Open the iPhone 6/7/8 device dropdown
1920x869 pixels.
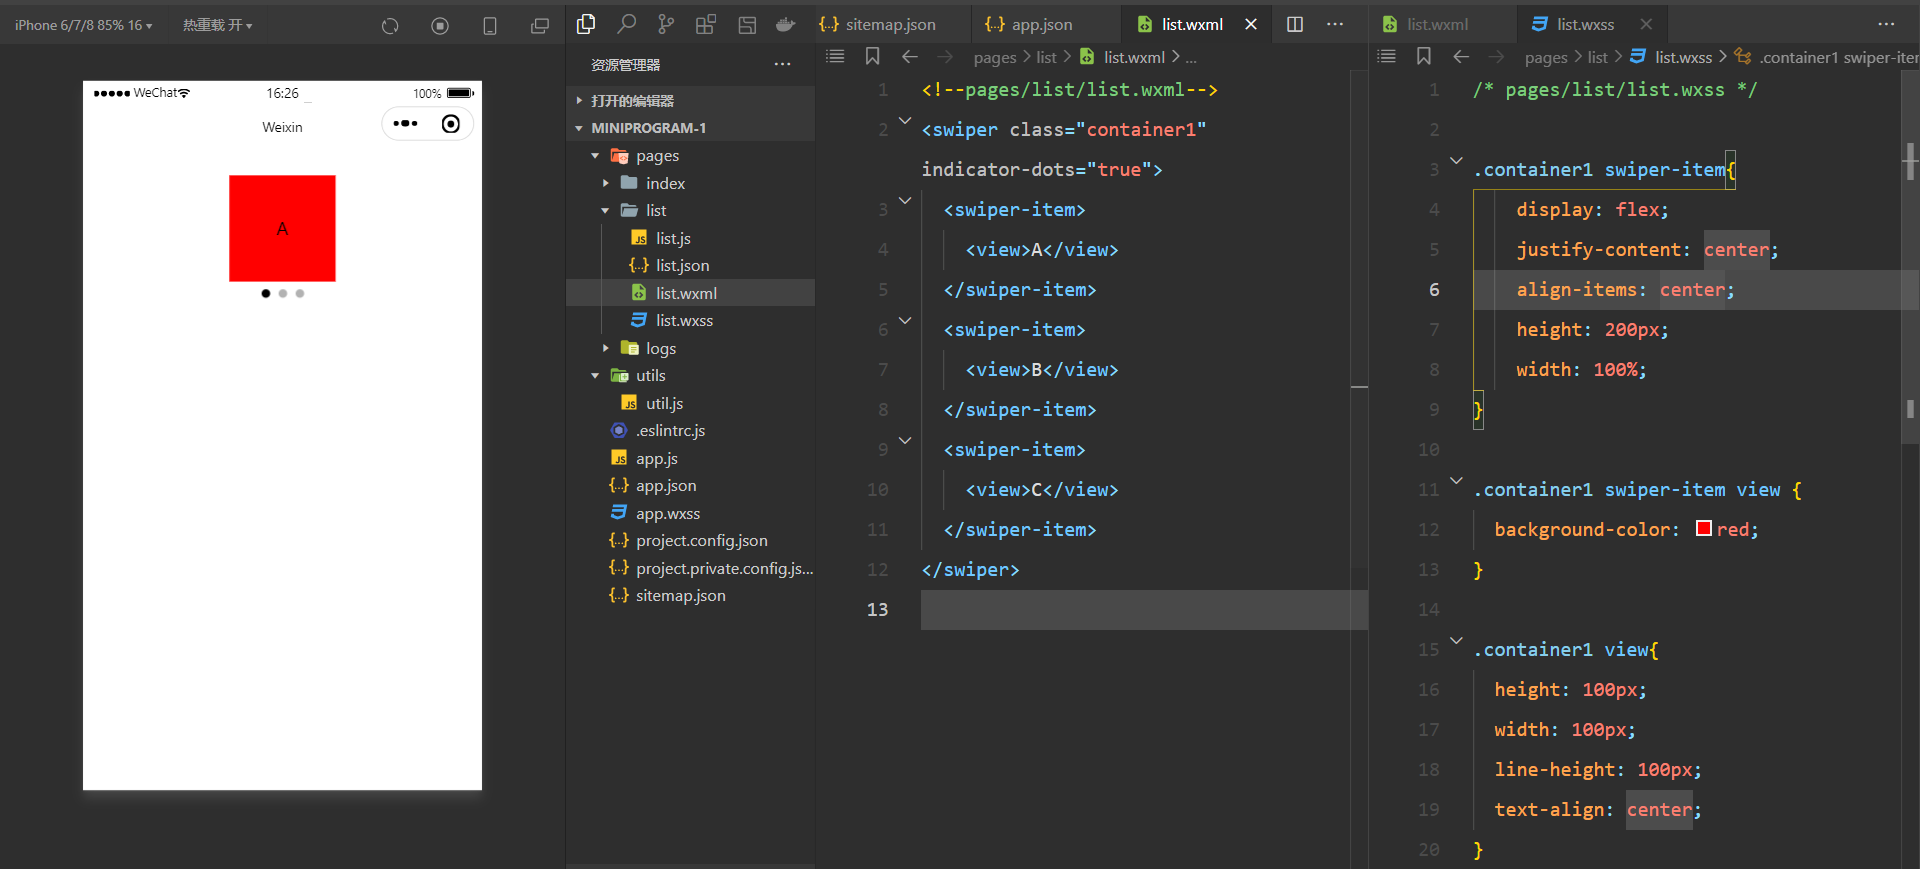(84, 25)
